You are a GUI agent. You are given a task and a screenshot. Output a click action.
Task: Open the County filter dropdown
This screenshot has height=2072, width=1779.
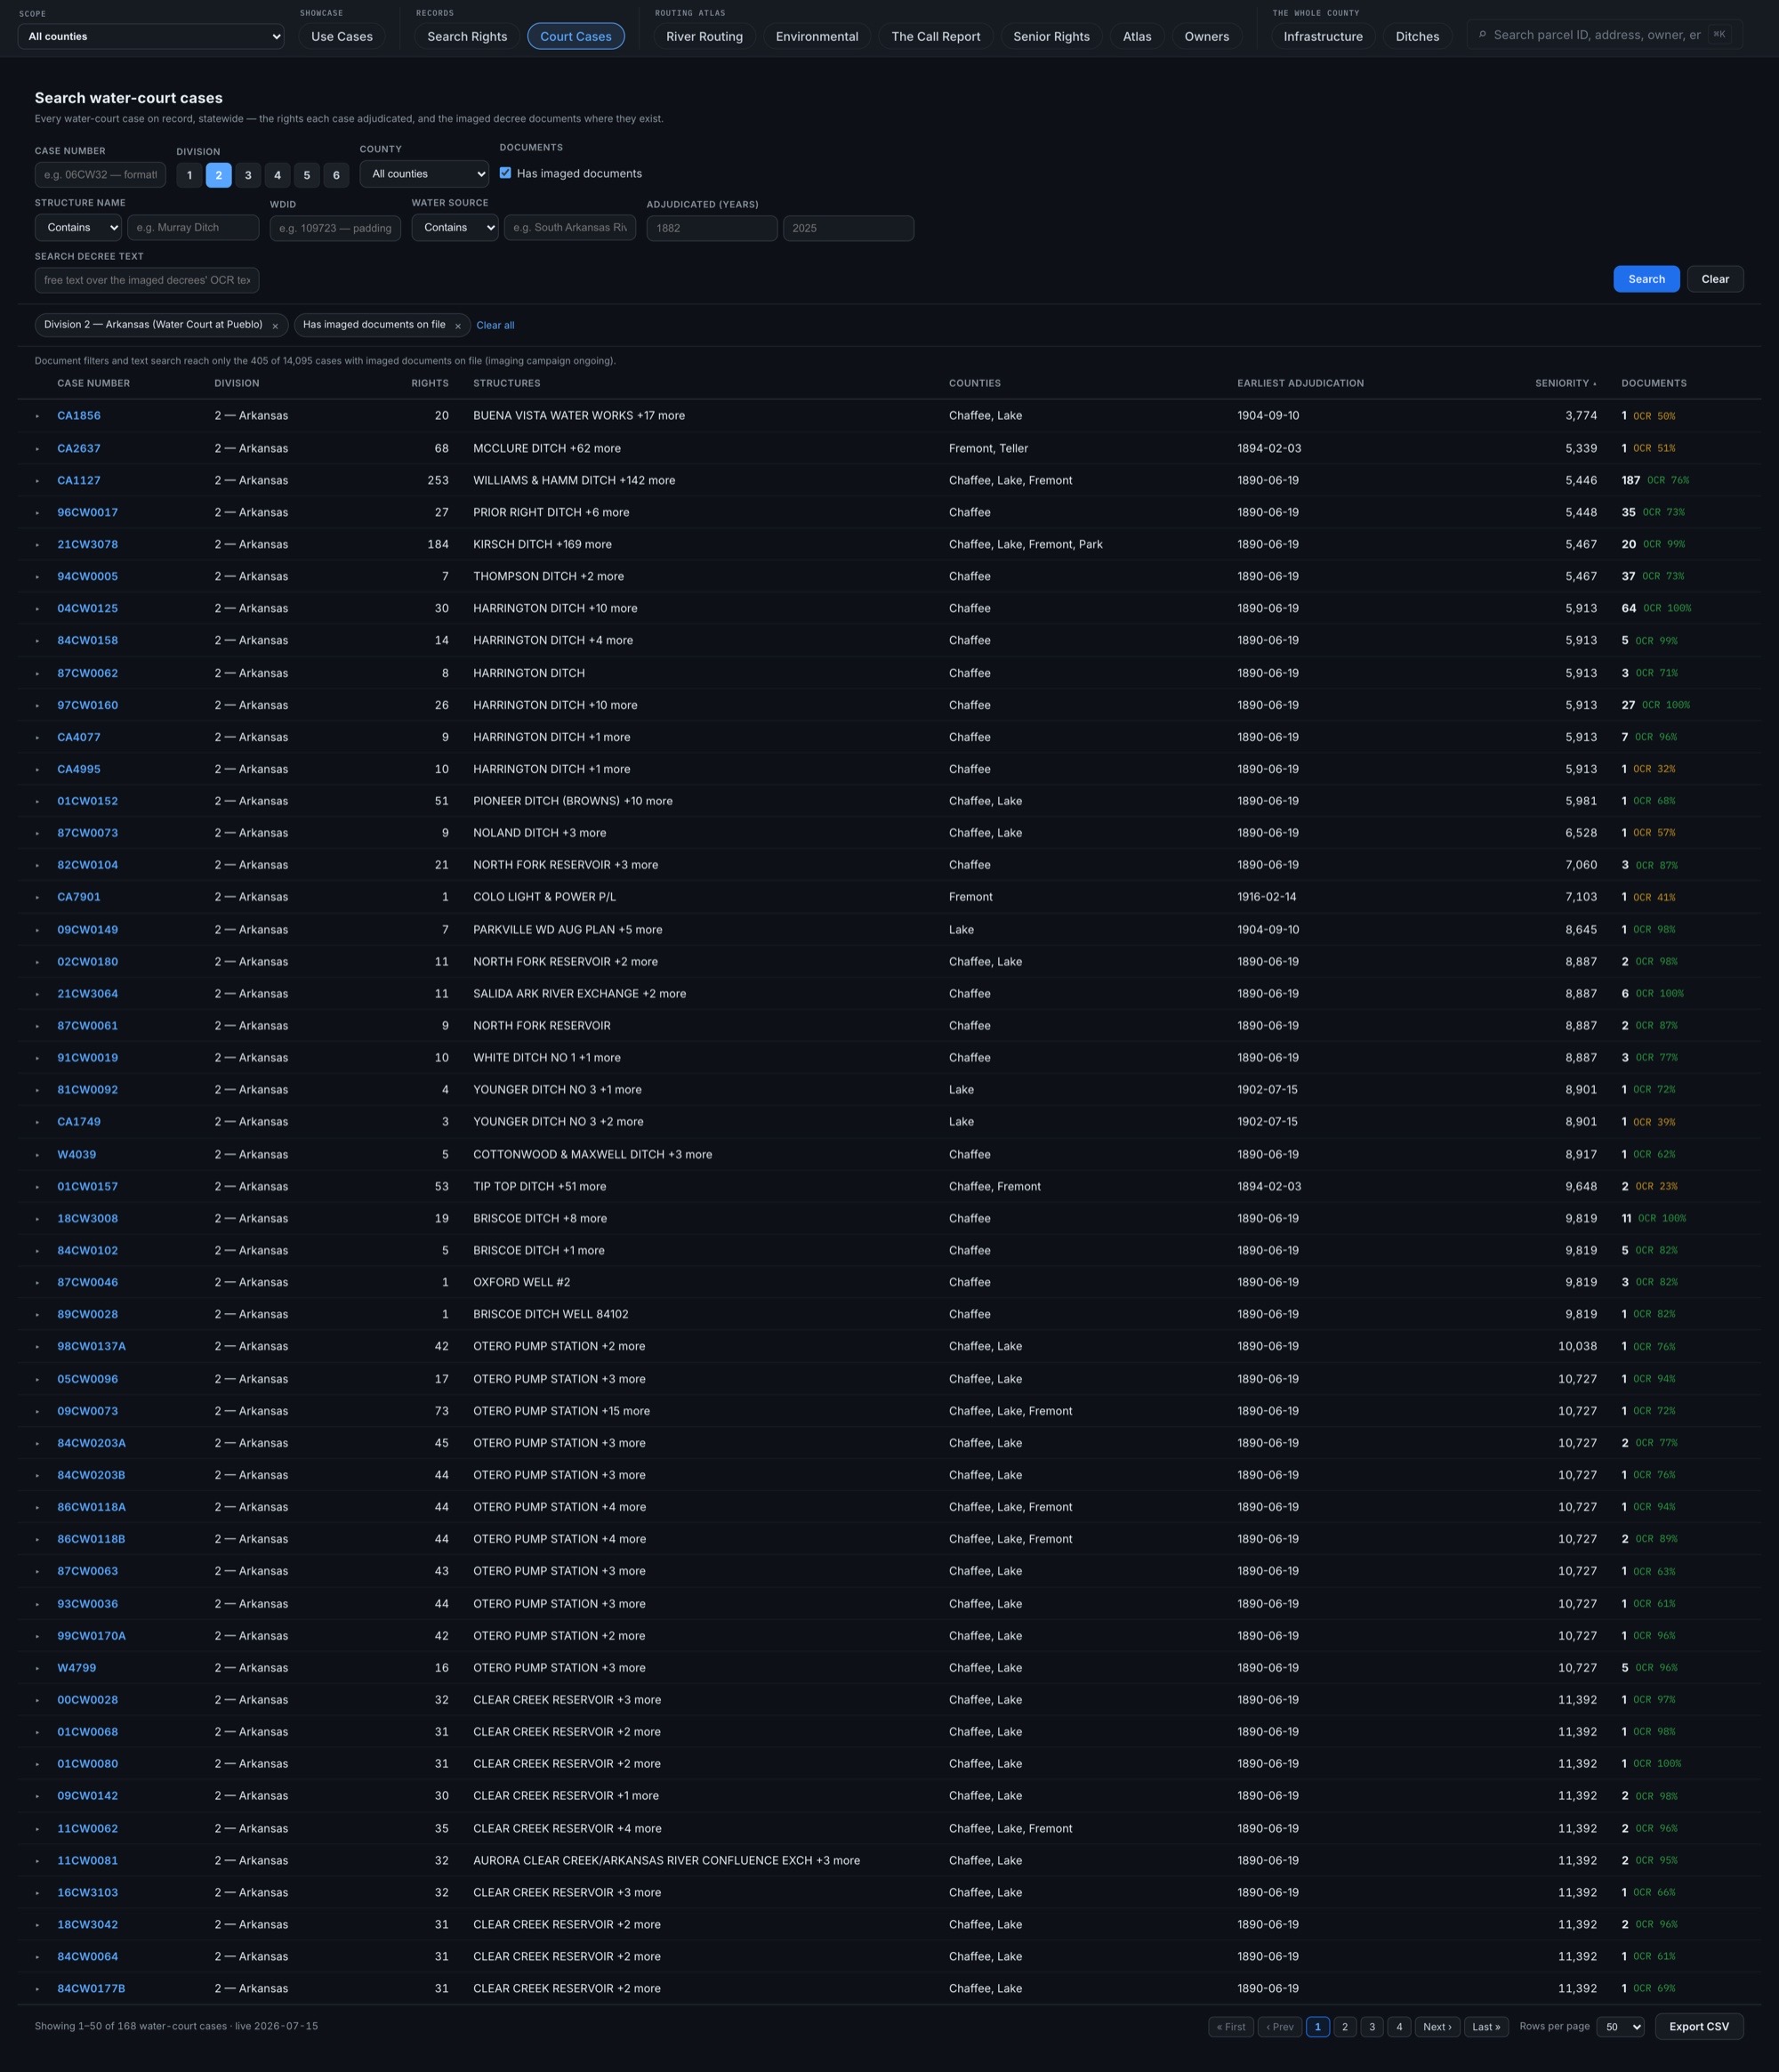click(x=424, y=174)
